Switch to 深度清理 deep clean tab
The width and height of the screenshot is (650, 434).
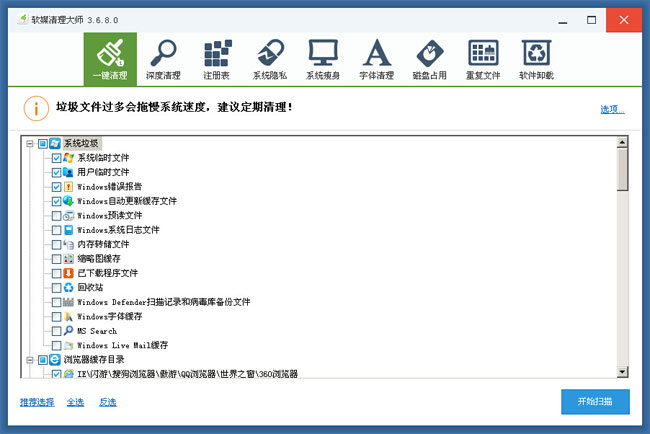163,59
